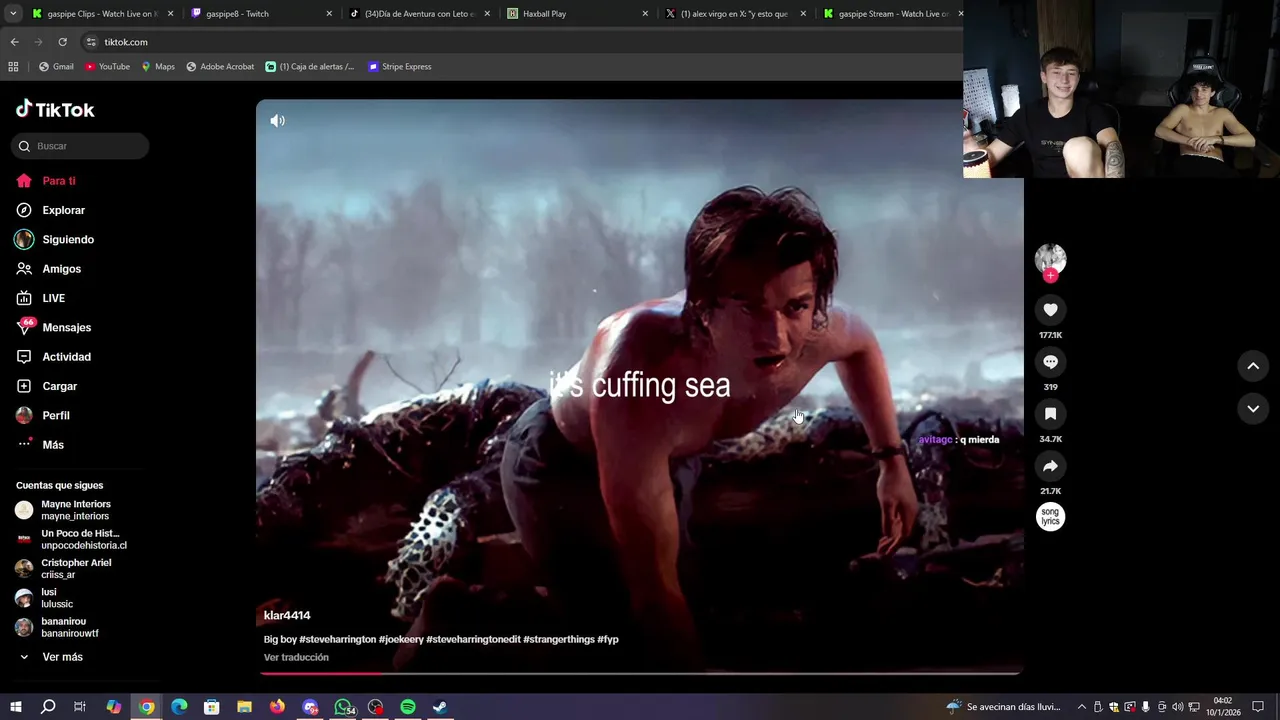Screen dimensions: 1280x720
Task: Seek on the video progress bar
Action: 640,673
